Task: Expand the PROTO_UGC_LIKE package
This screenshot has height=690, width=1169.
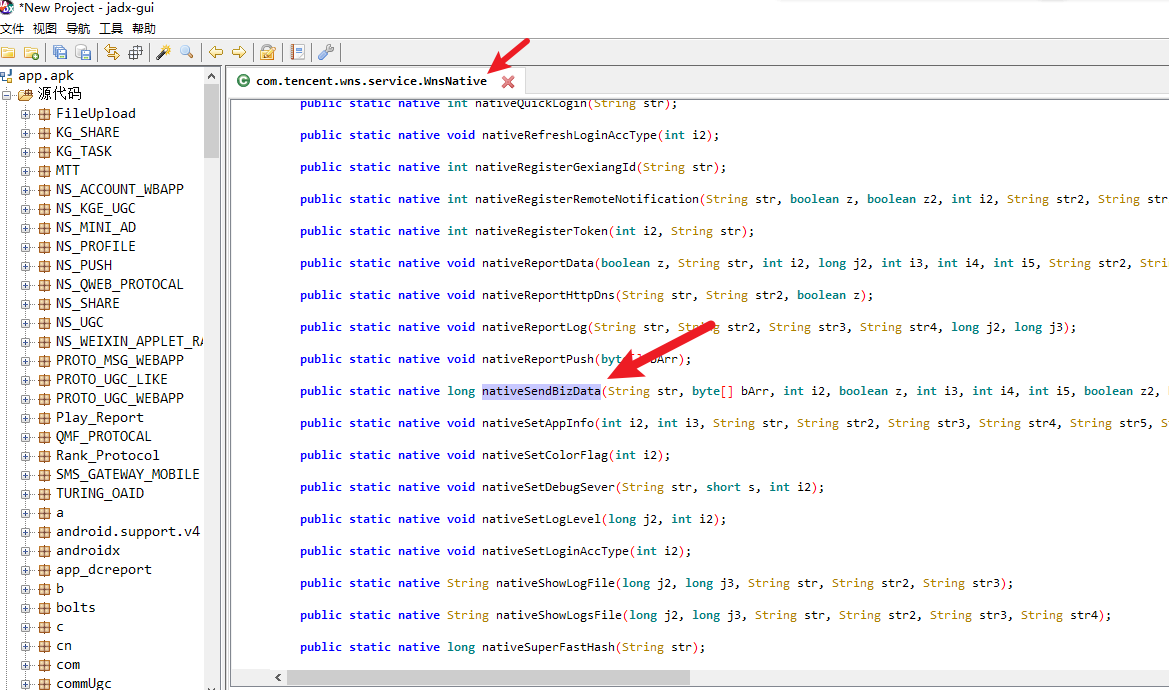Action: (x=25, y=380)
